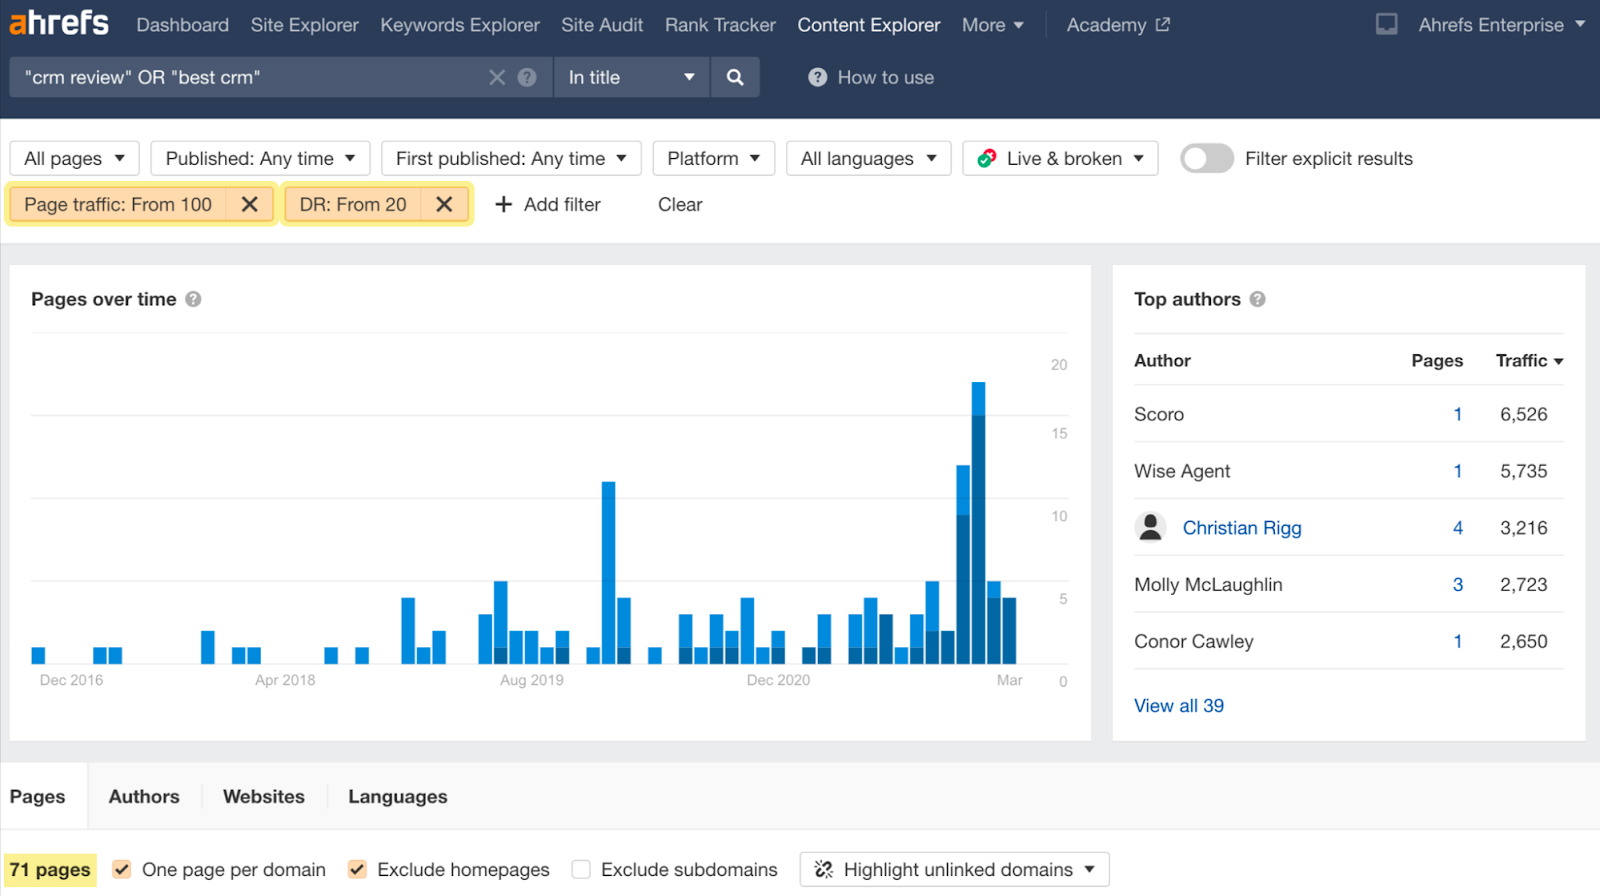Clear the search query with X icon
The width and height of the screenshot is (1600, 896).
tap(497, 77)
